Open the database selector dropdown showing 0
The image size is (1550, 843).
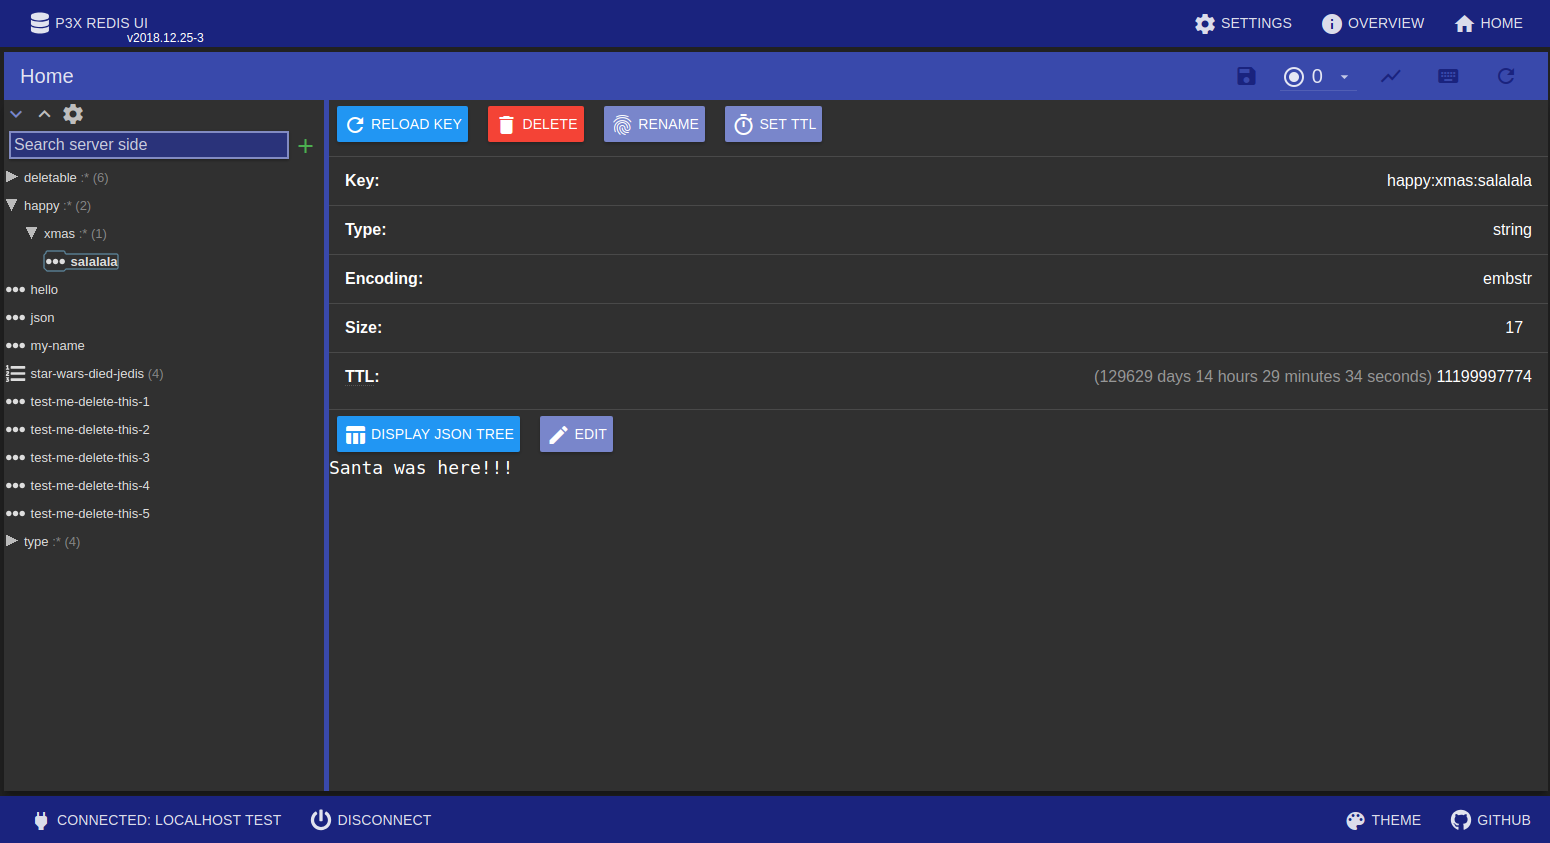[x=1318, y=76]
